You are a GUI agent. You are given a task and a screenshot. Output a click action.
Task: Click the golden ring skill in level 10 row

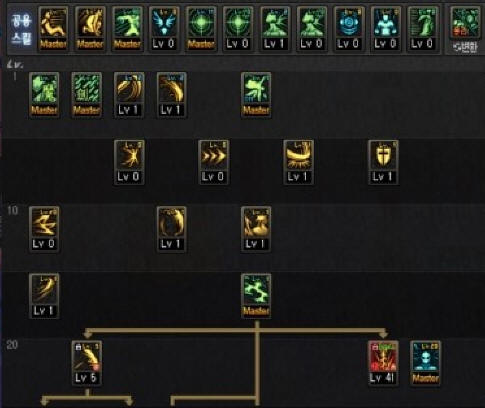[171, 229]
